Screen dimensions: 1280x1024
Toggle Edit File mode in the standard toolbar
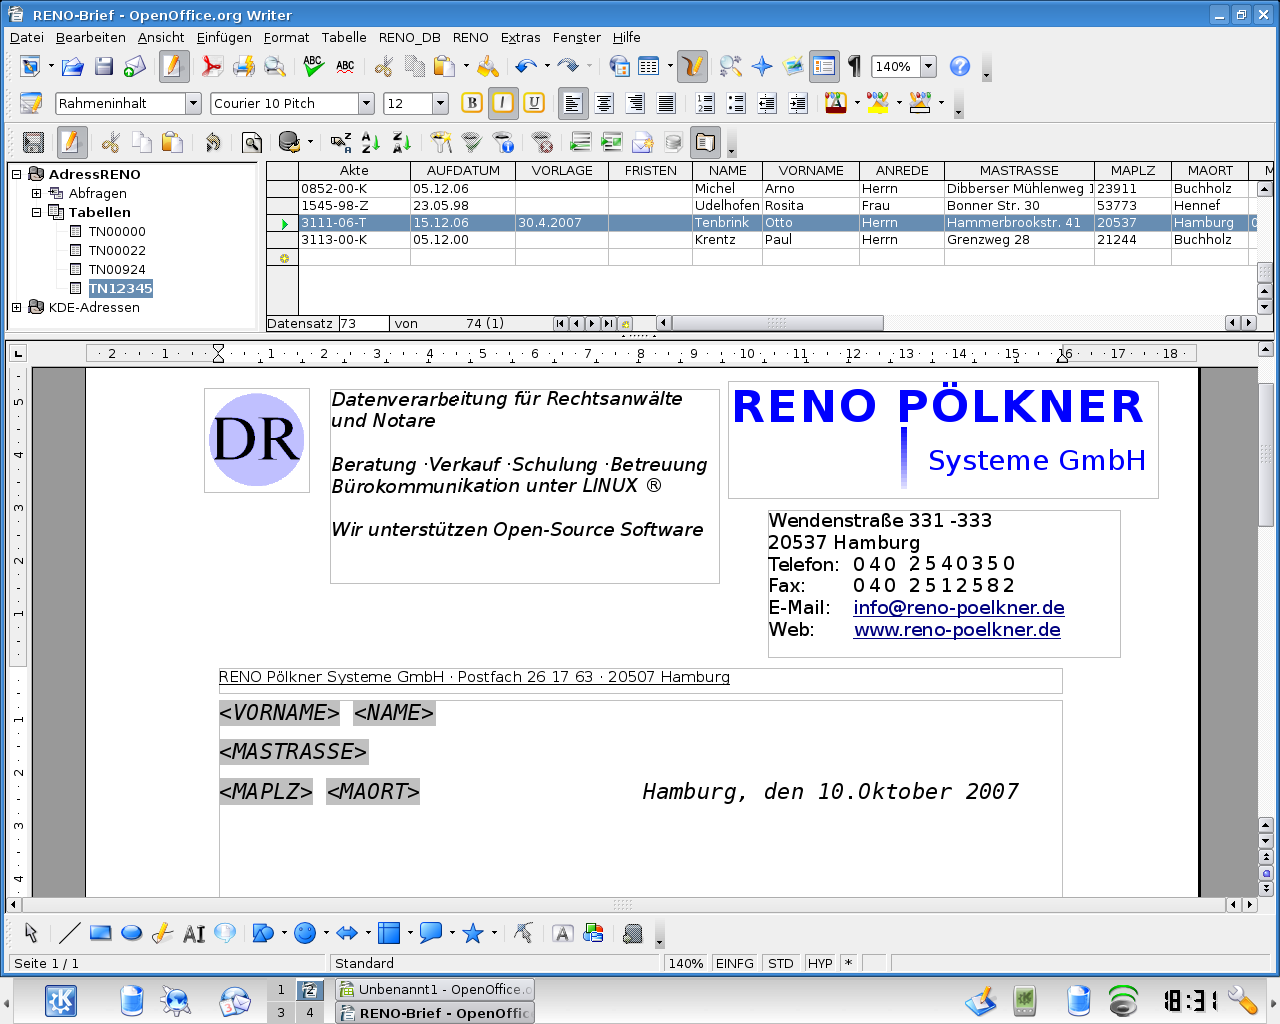[x=173, y=66]
